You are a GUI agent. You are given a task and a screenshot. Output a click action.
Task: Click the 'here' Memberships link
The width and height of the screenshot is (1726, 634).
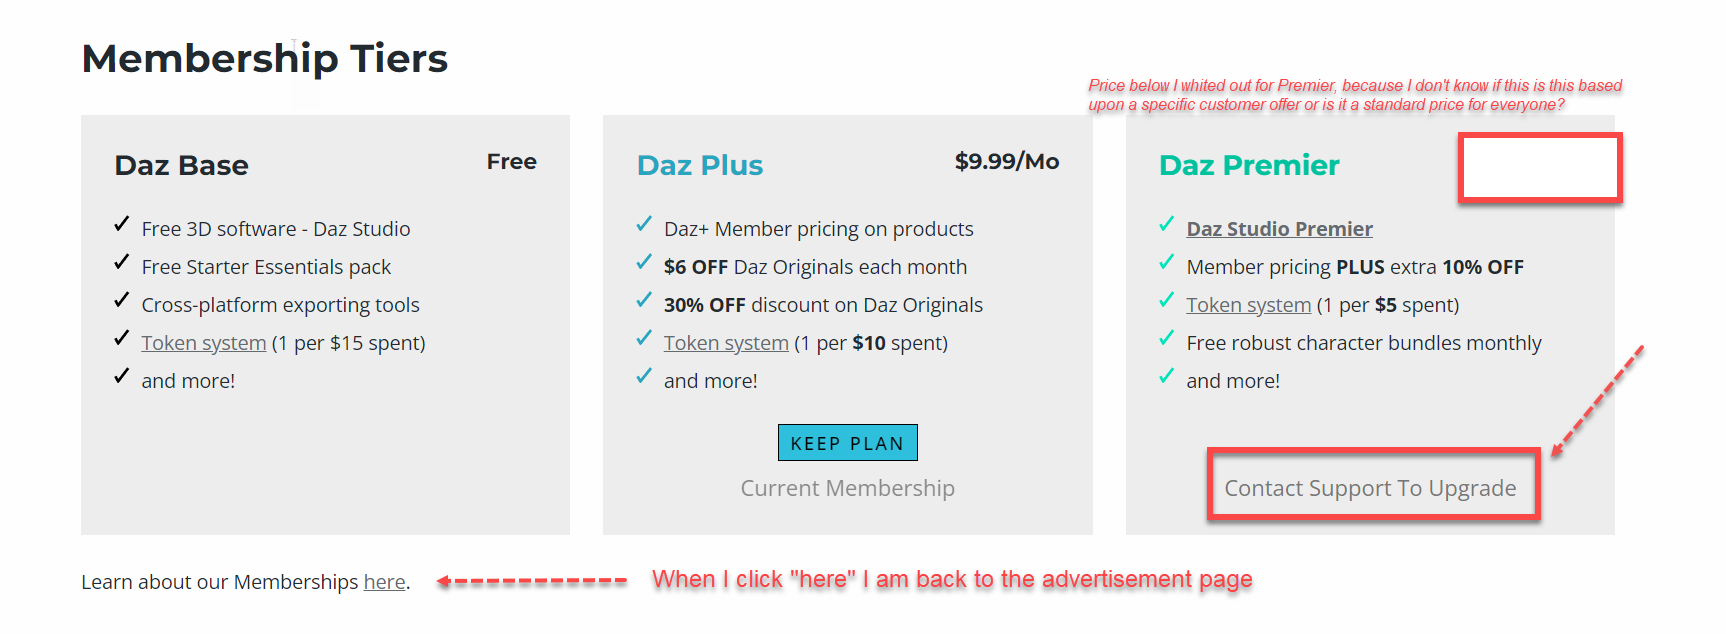pyautogui.click(x=384, y=582)
